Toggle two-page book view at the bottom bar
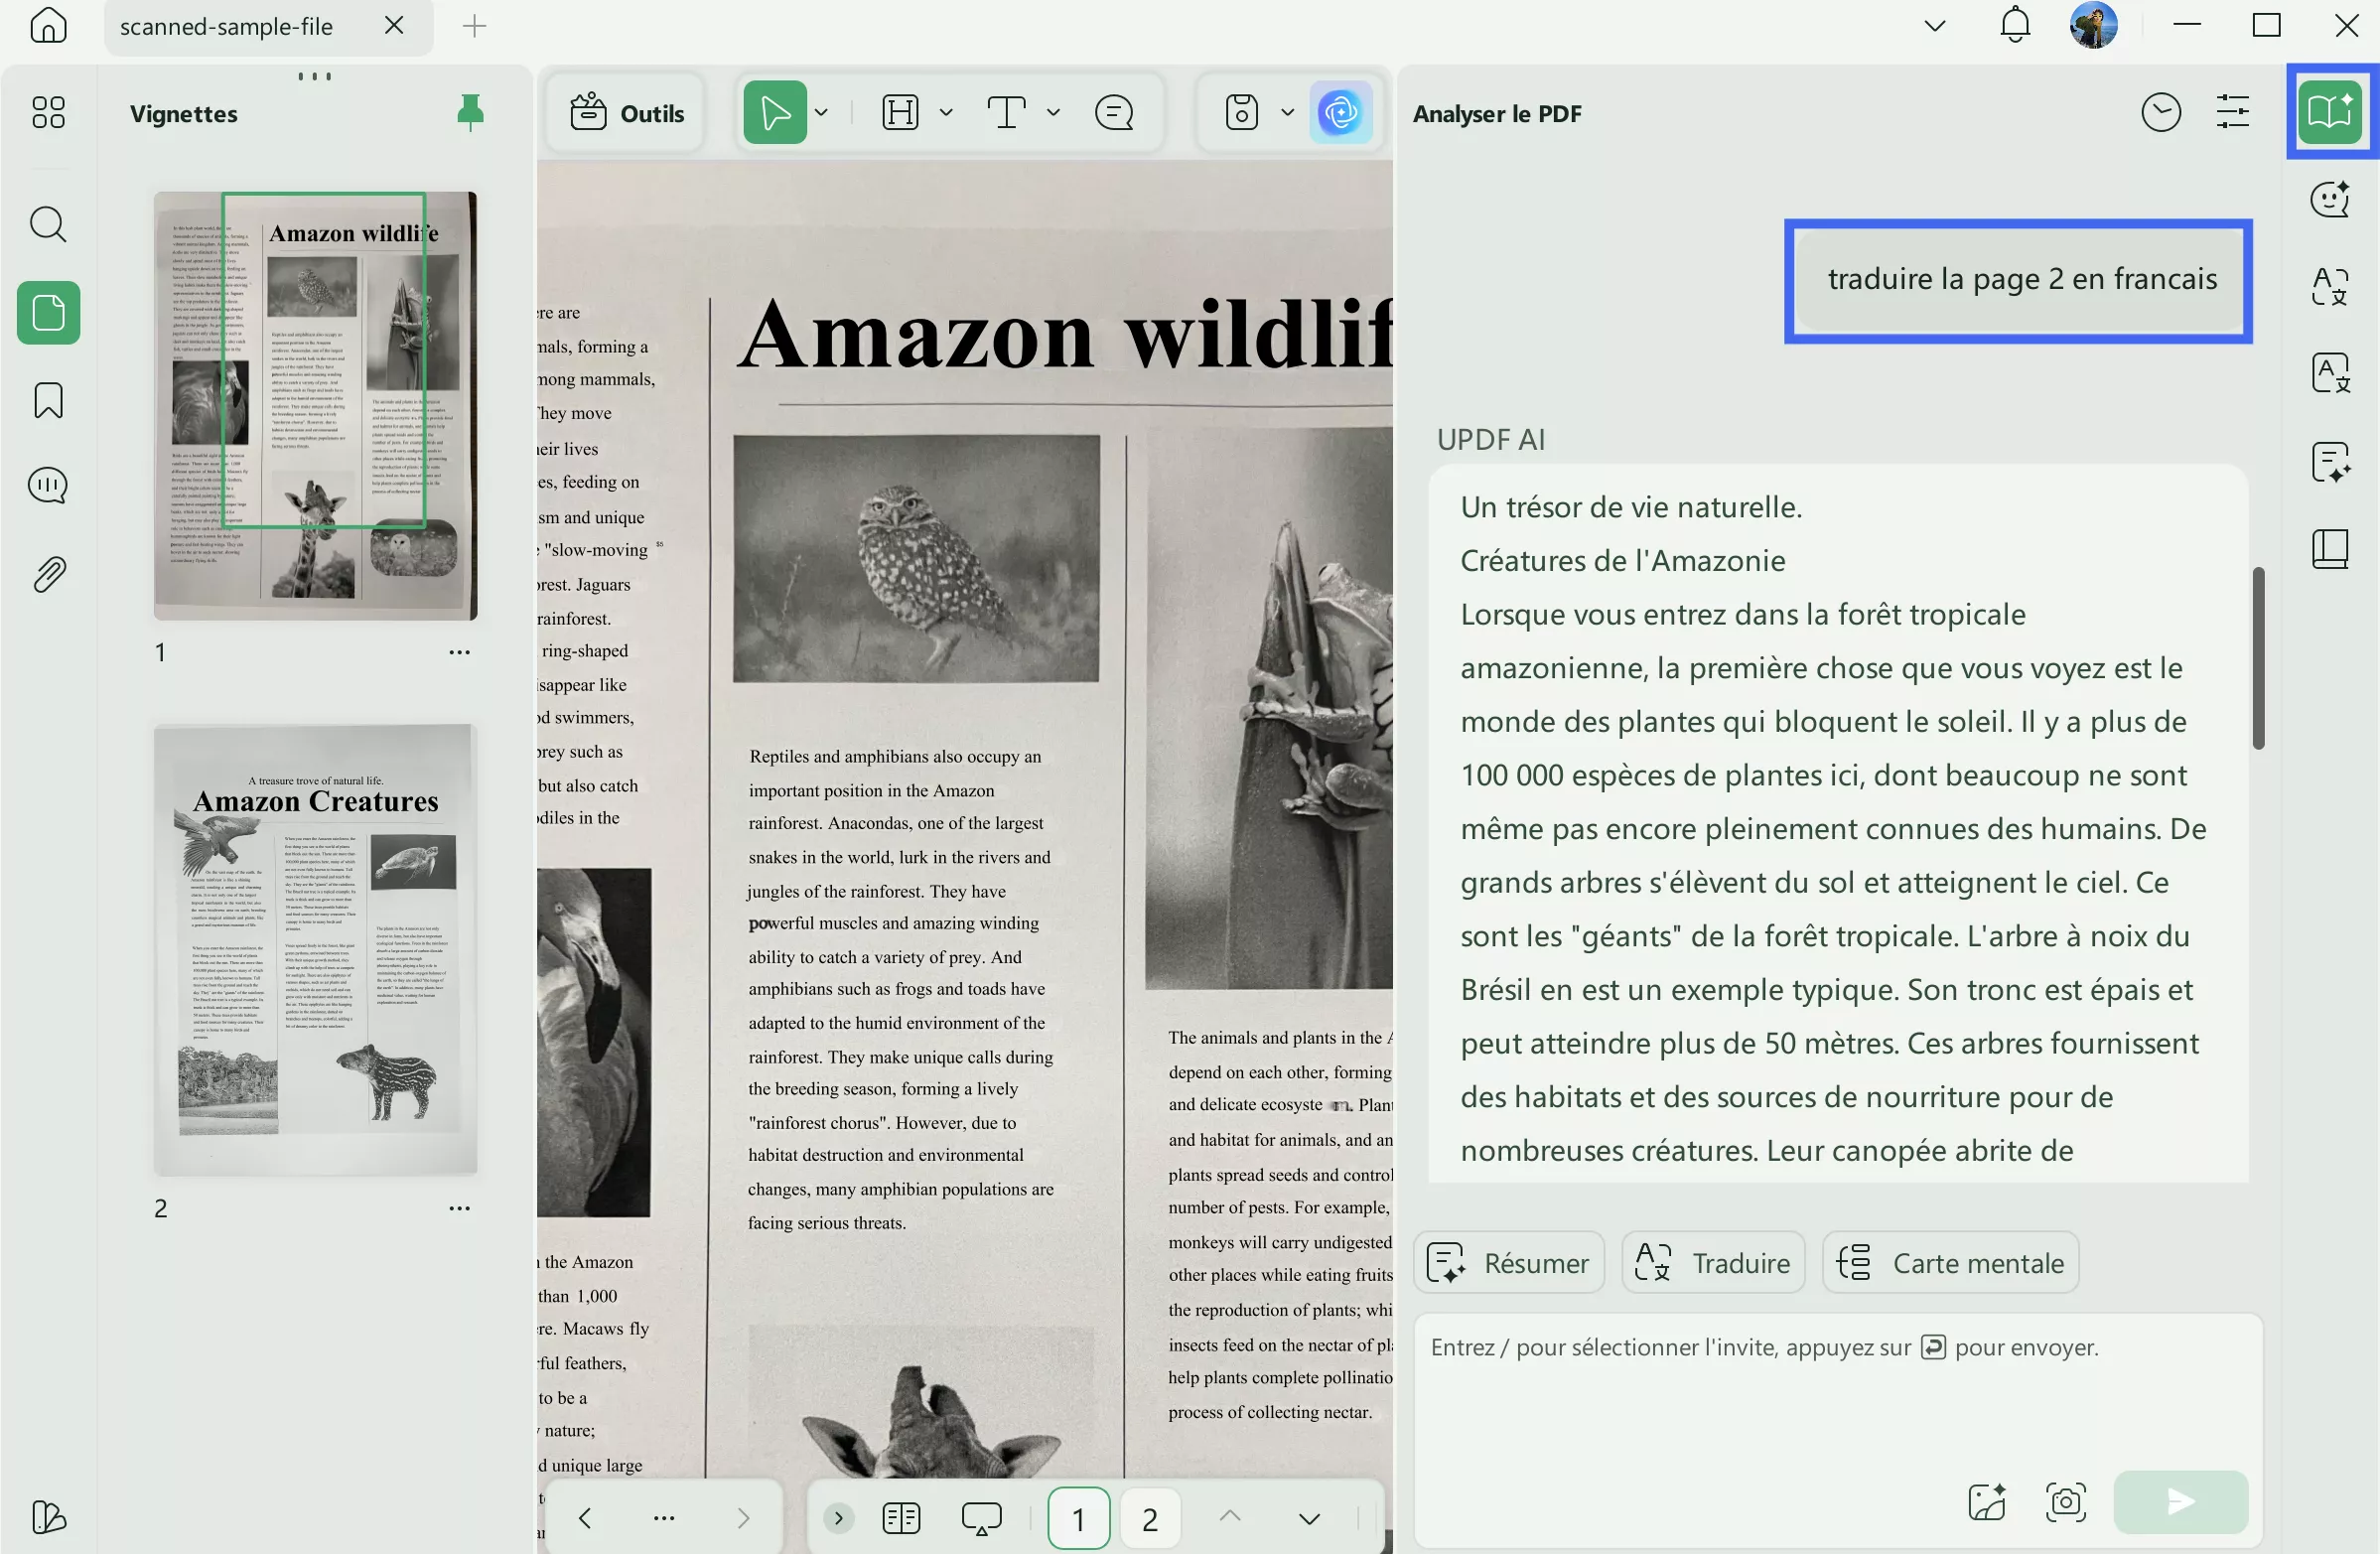The image size is (2380, 1554). tap(900, 1517)
